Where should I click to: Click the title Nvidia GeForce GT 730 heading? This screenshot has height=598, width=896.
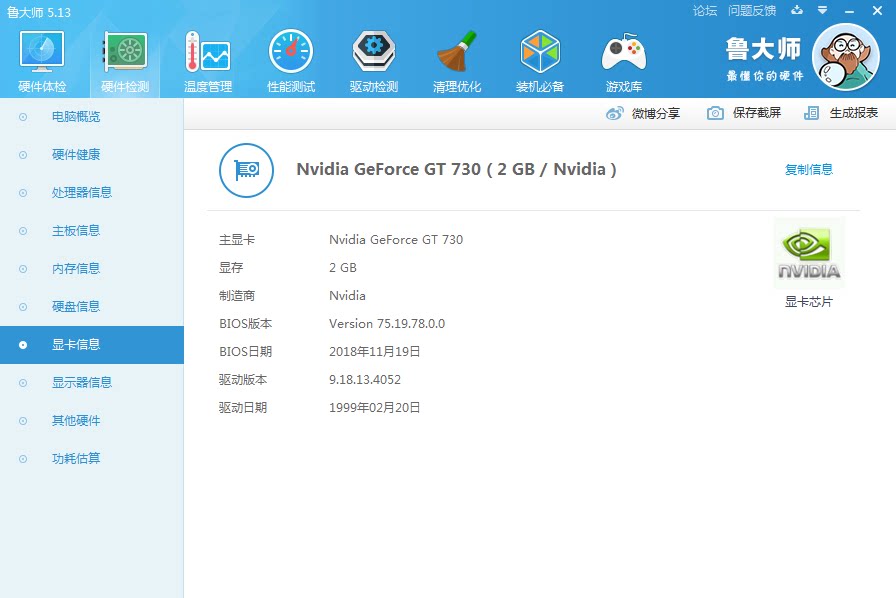456,169
